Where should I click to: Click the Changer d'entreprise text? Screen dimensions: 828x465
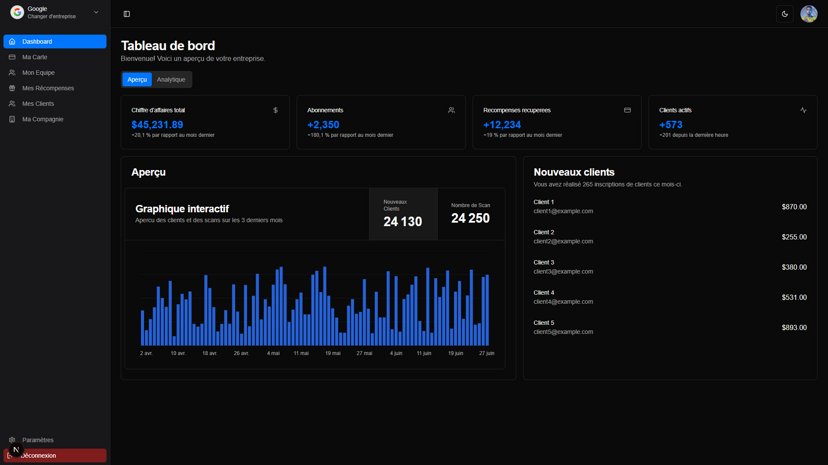pos(52,17)
